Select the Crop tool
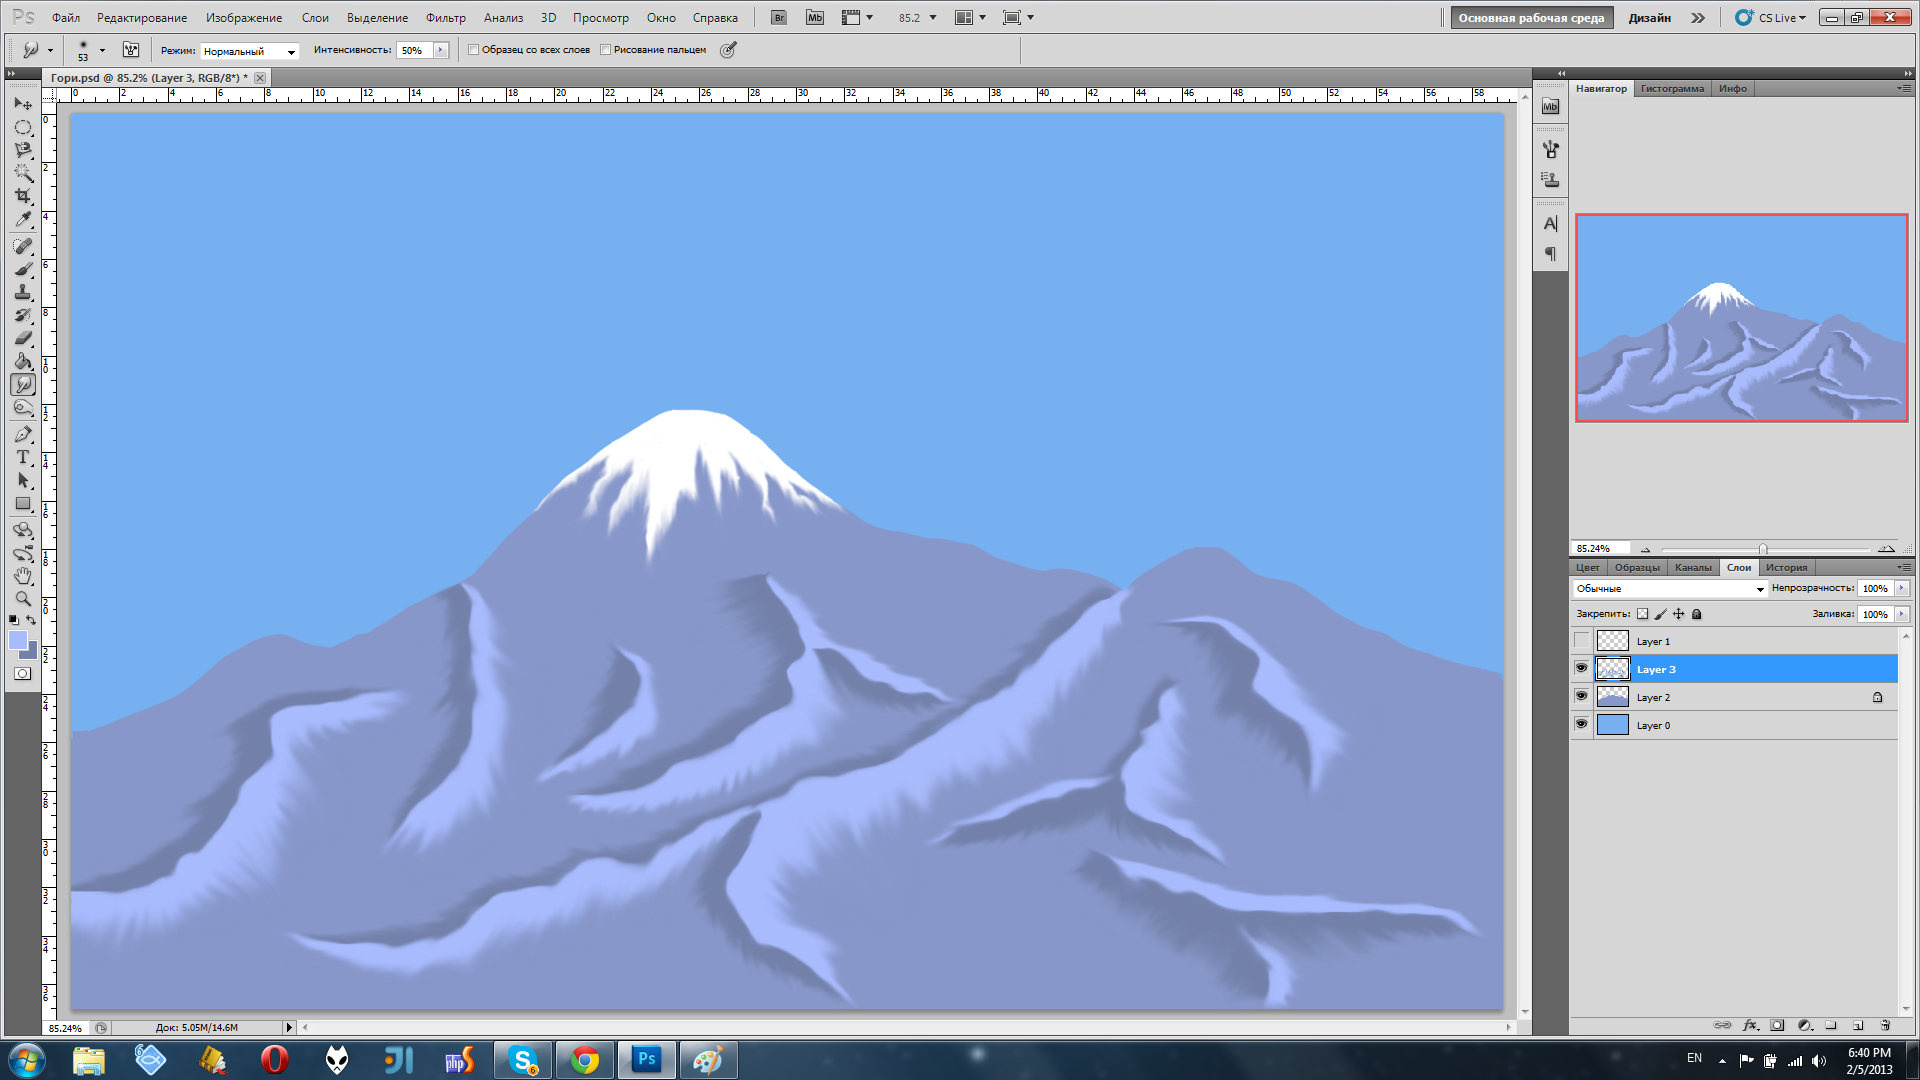Screen dimensions: 1920x1080 click(x=23, y=196)
